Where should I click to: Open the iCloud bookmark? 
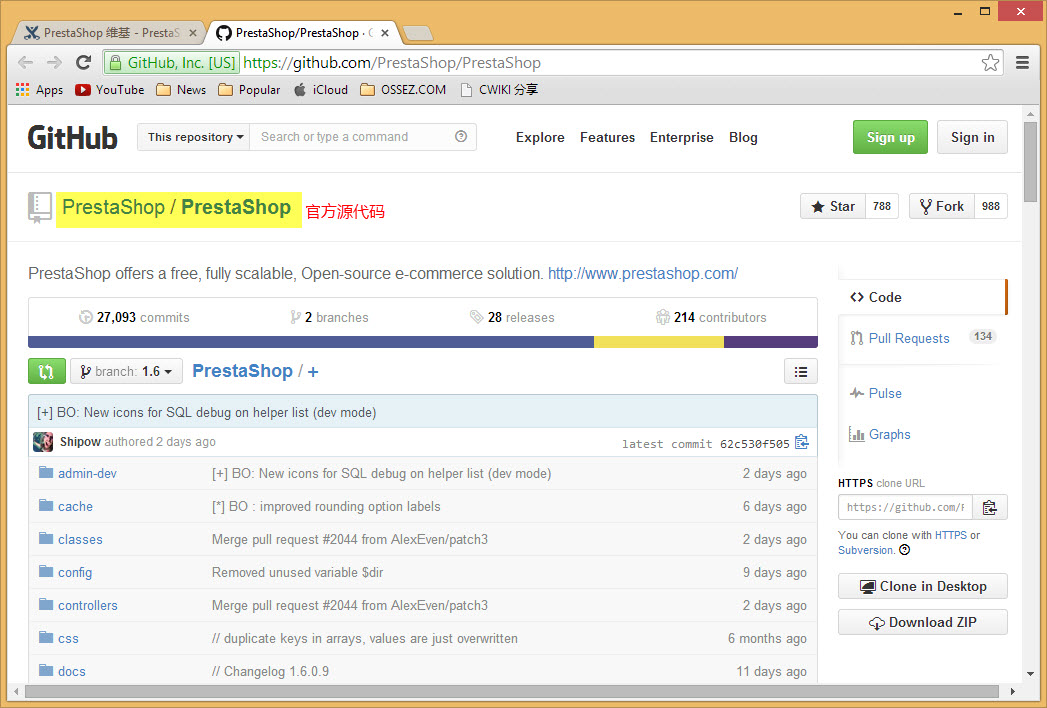click(321, 90)
